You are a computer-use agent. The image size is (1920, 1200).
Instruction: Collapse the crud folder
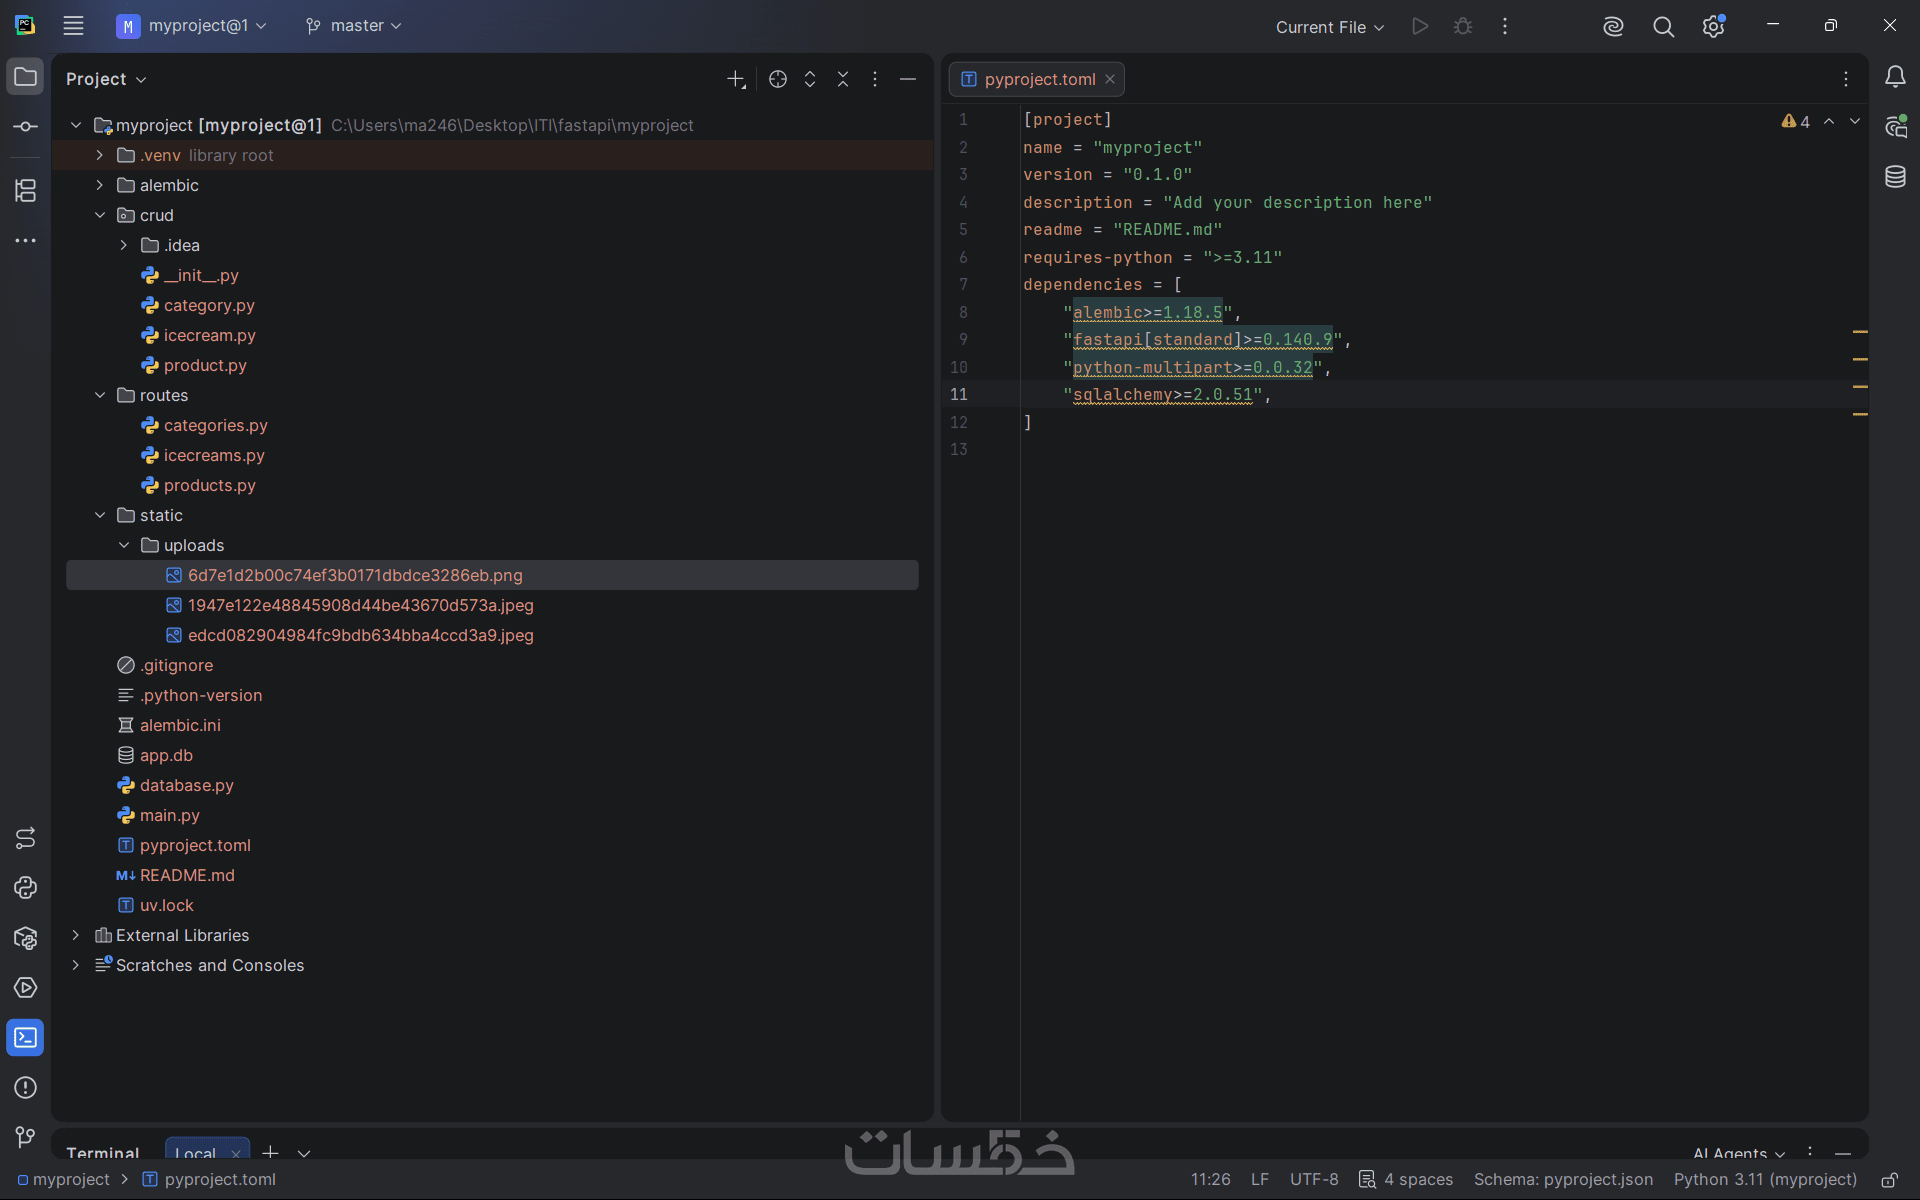coord(100,215)
